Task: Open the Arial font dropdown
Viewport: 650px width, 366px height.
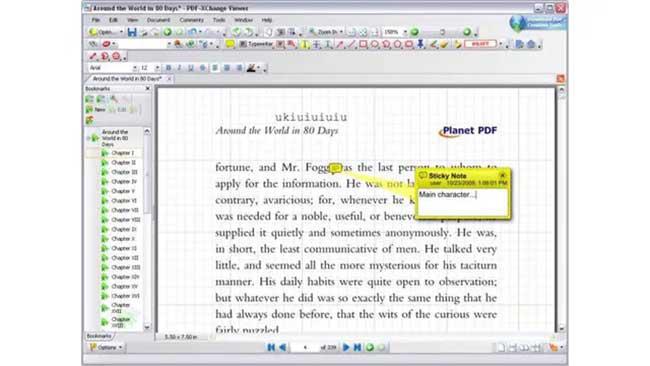Action: [x=135, y=68]
